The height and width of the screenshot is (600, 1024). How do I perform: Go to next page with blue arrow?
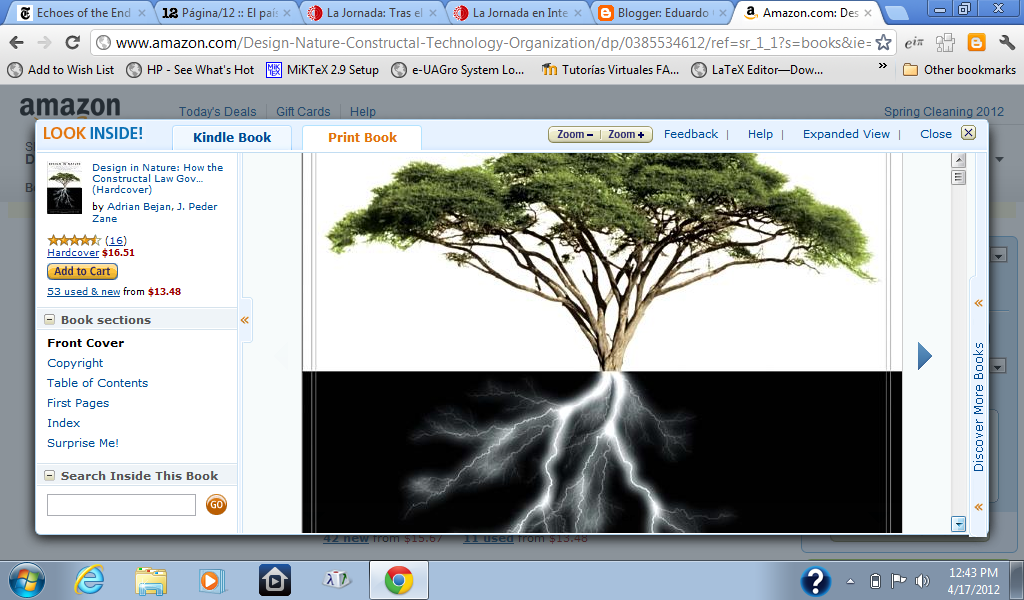[x=924, y=356]
